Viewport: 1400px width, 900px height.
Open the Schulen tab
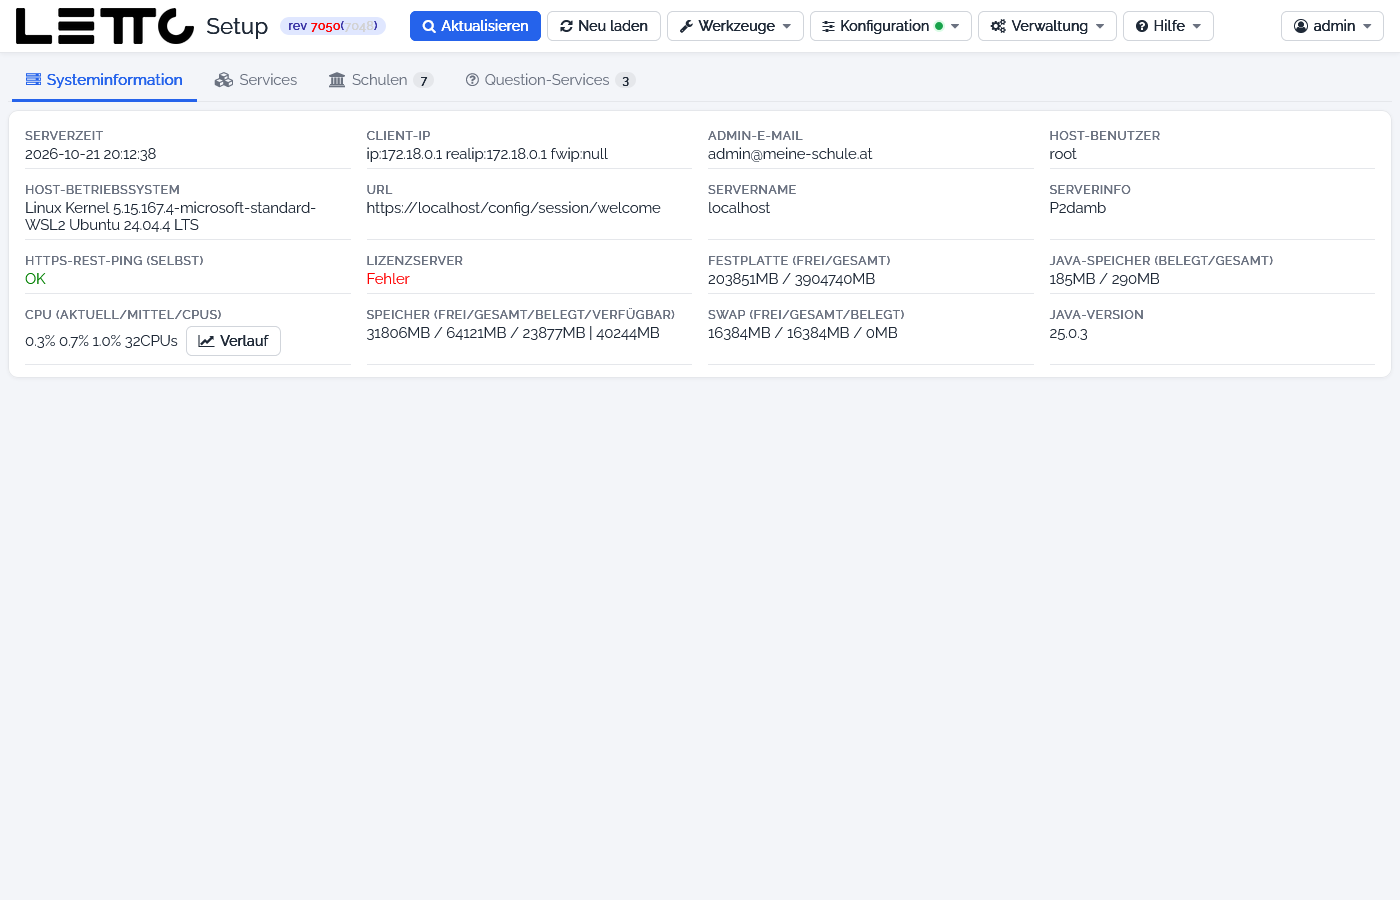(x=381, y=80)
